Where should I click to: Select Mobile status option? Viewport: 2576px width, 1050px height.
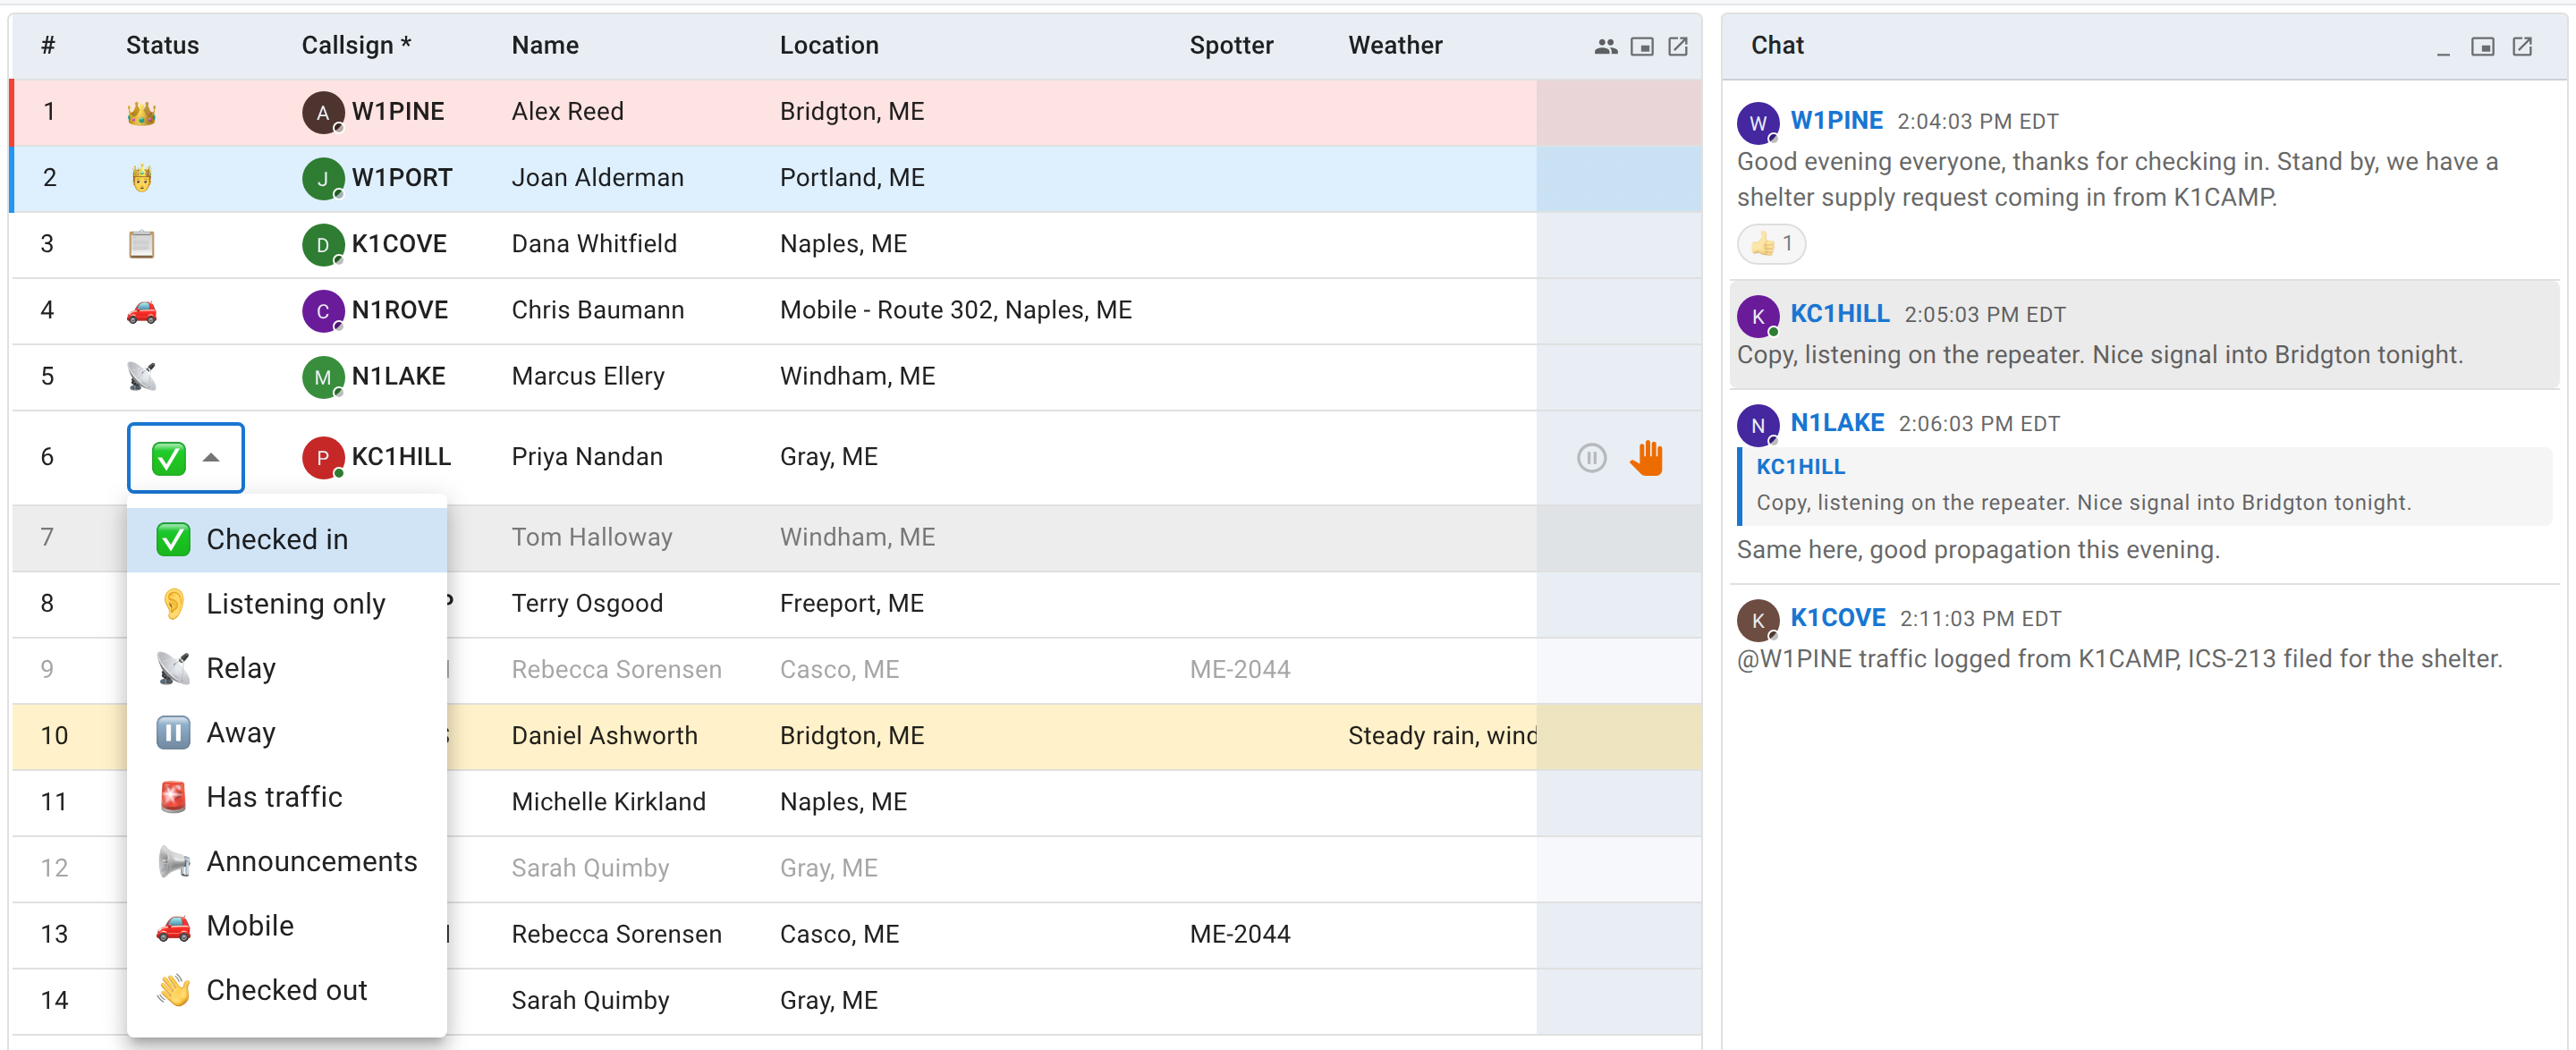[x=287, y=926]
